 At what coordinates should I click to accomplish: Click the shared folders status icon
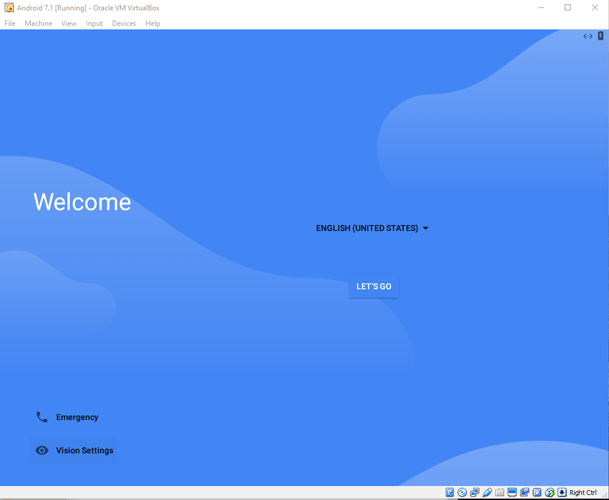pos(499,493)
